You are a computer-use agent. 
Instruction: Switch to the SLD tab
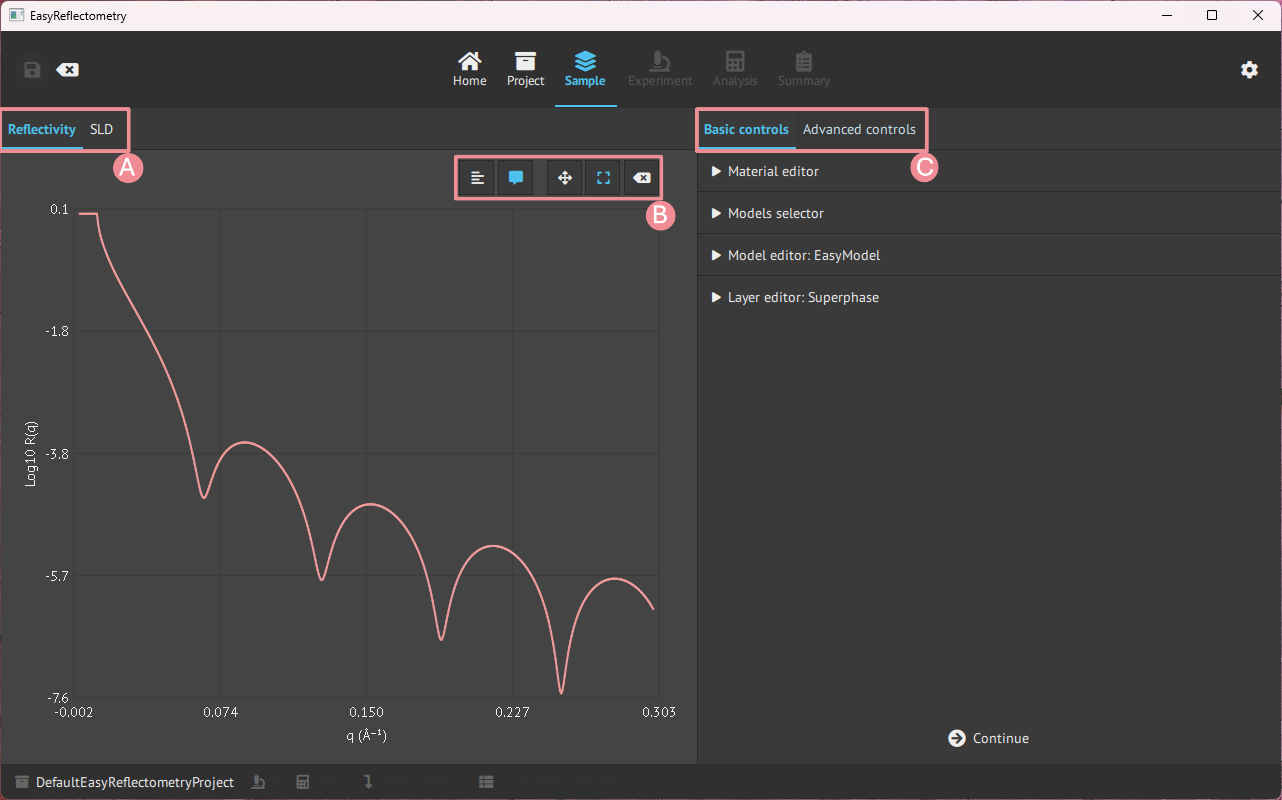(101, 130)
